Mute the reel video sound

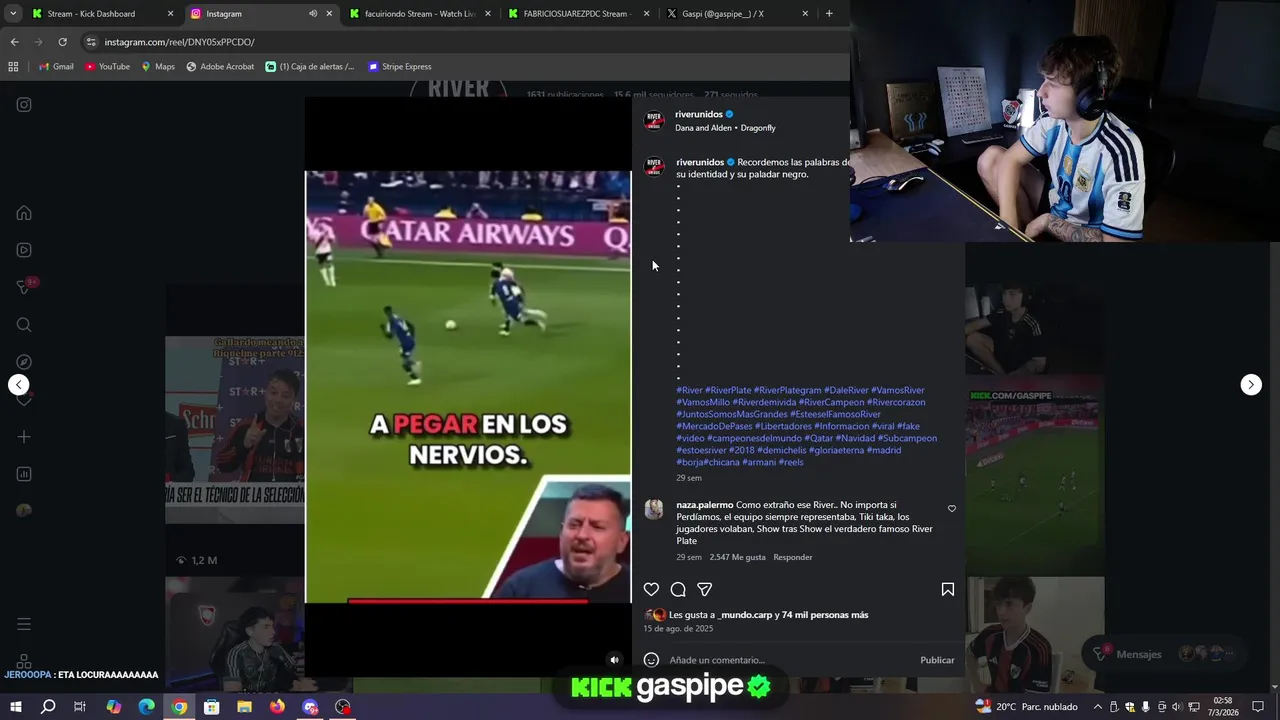pyautogui.click(x=614, y=660)
